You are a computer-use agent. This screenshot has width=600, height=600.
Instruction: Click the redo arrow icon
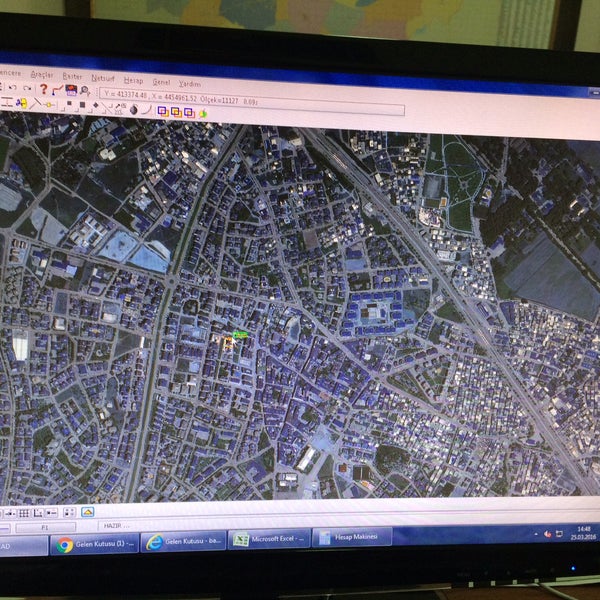(x=27, y=88)
